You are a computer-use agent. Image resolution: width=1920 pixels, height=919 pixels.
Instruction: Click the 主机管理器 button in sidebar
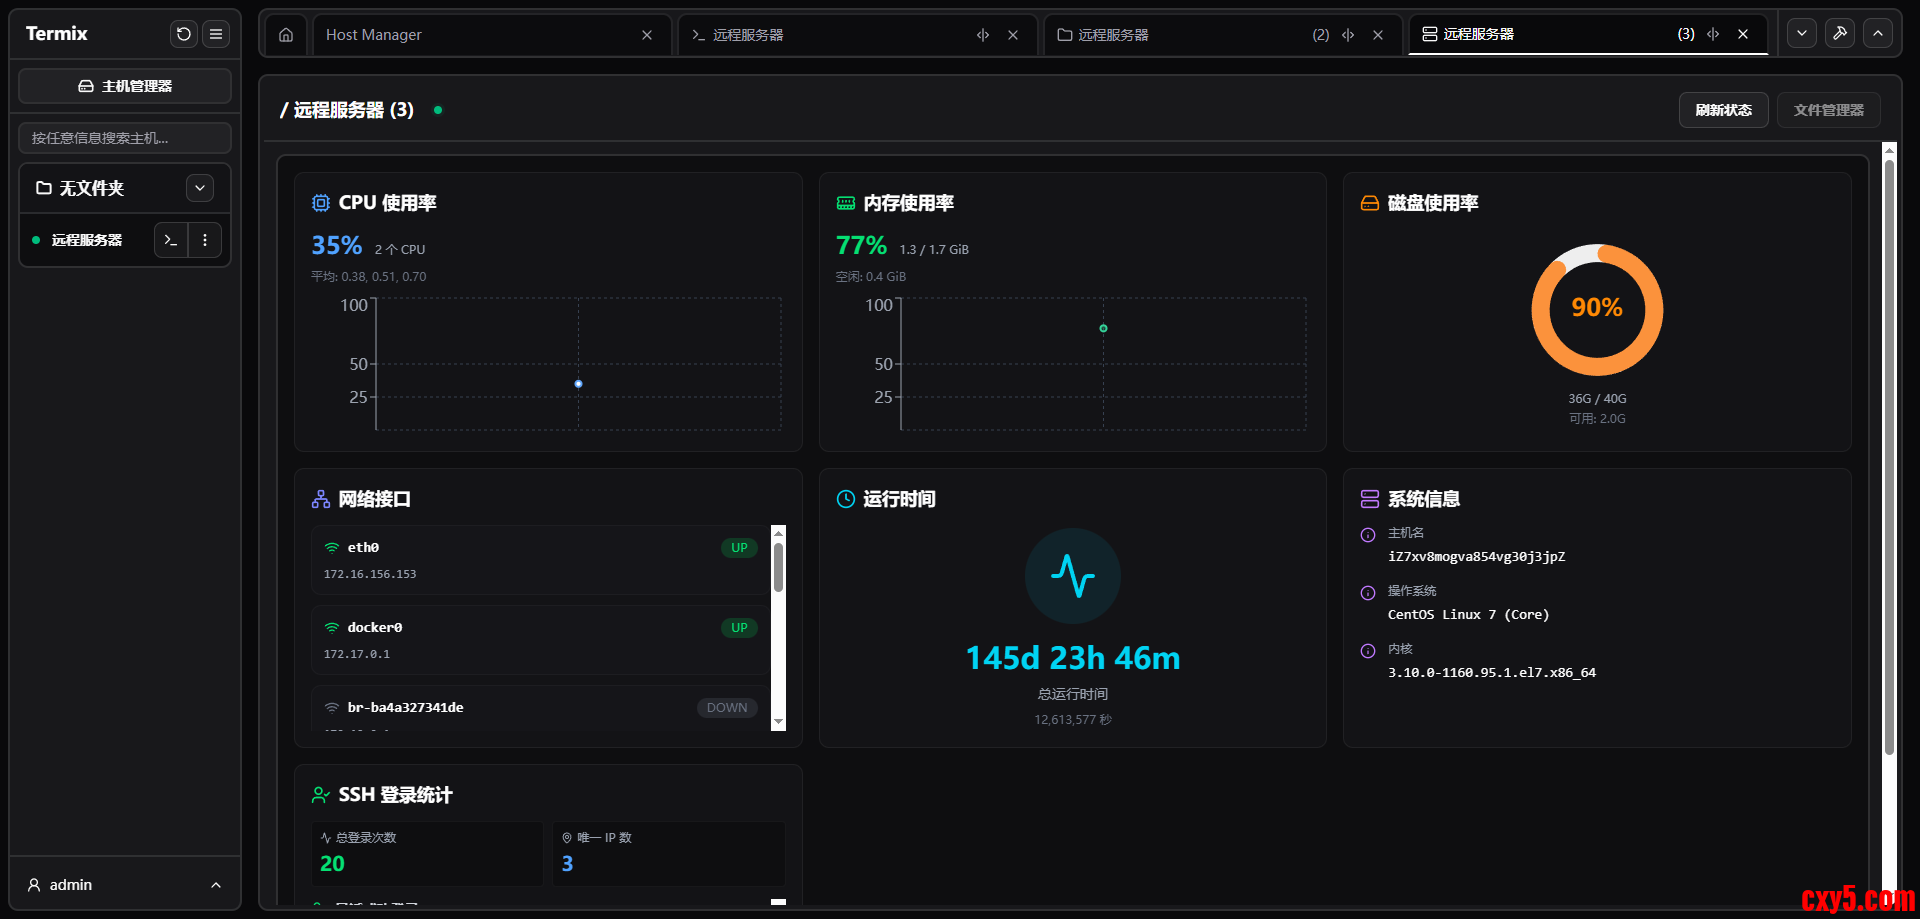click(125, 86)
